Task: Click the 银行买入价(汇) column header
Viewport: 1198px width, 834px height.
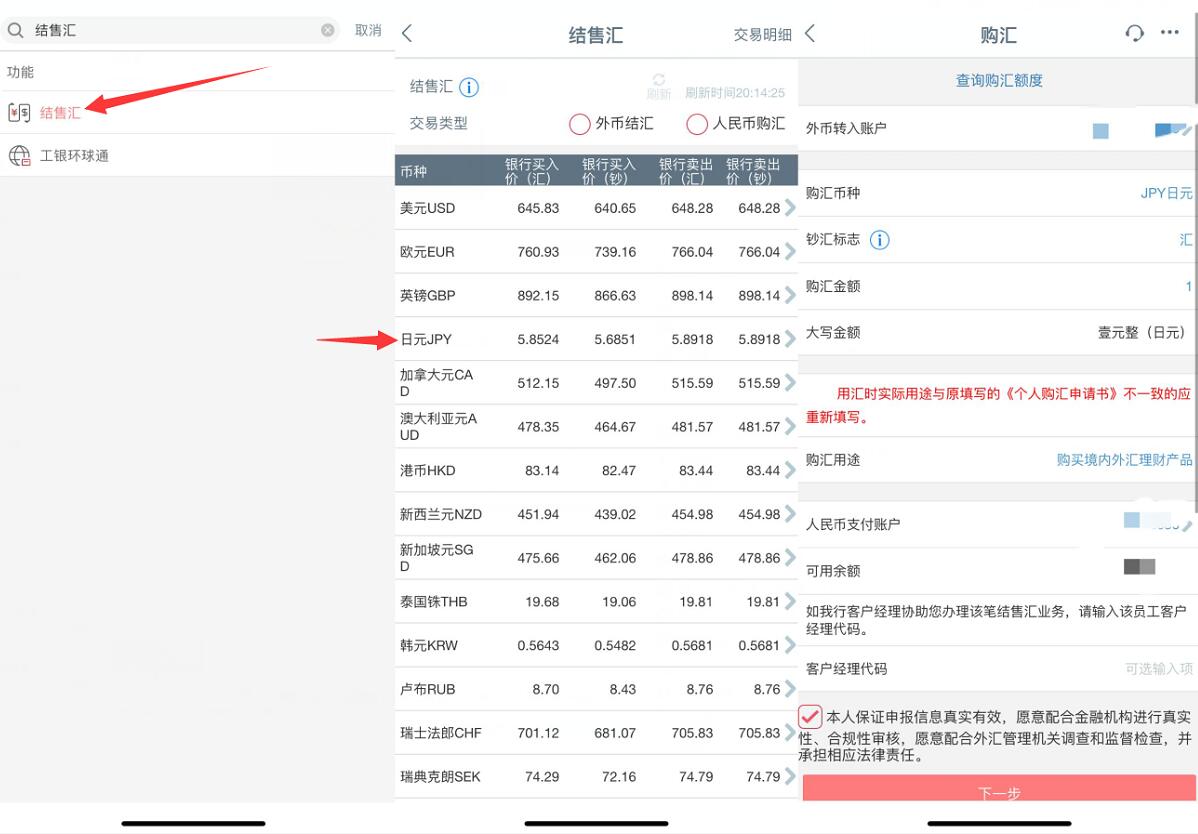Action: pyautogui.click(x=532, y=171)
